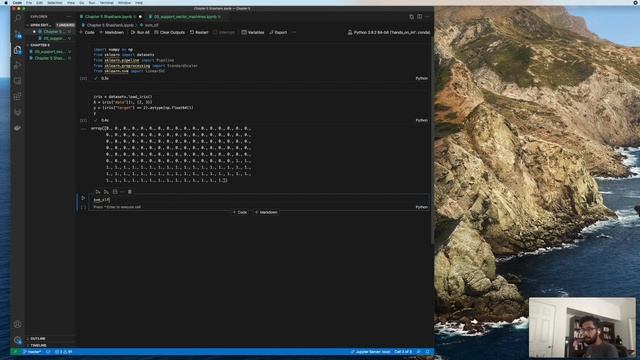Split the active cell icon
The height and width of the screenshot is (360, 640).
[x=115, y=191]
